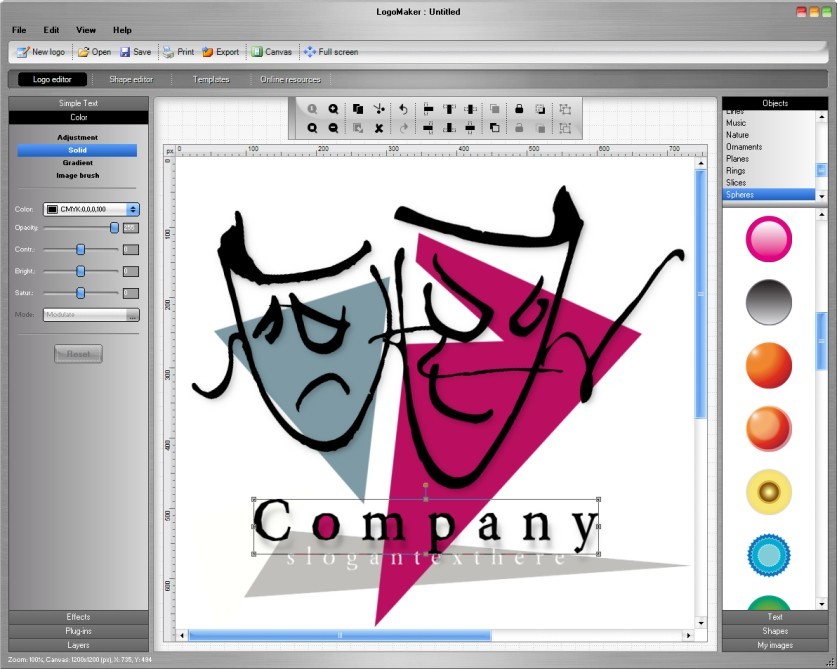Expand the Text panel on right

775,617
